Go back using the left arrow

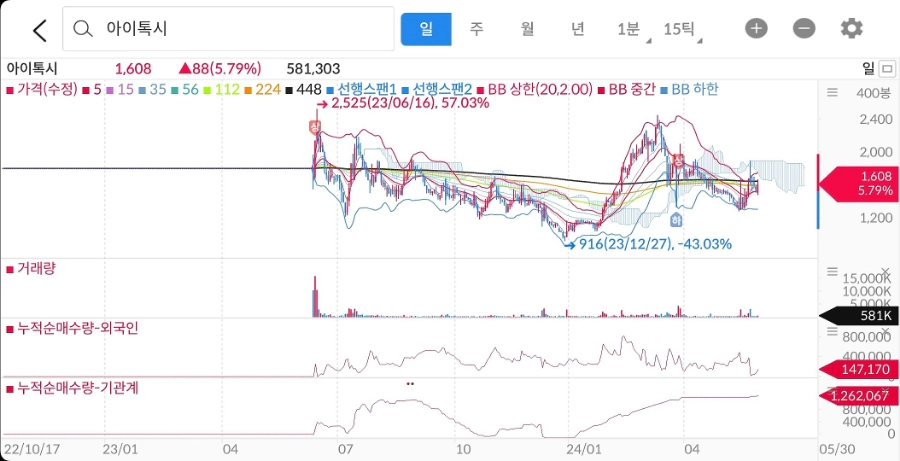pos(40,30)
